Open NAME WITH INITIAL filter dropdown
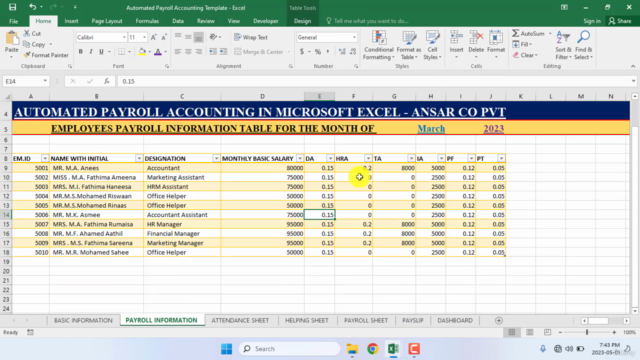This screenshot has height=360, width=640. (x=139, y=158)
